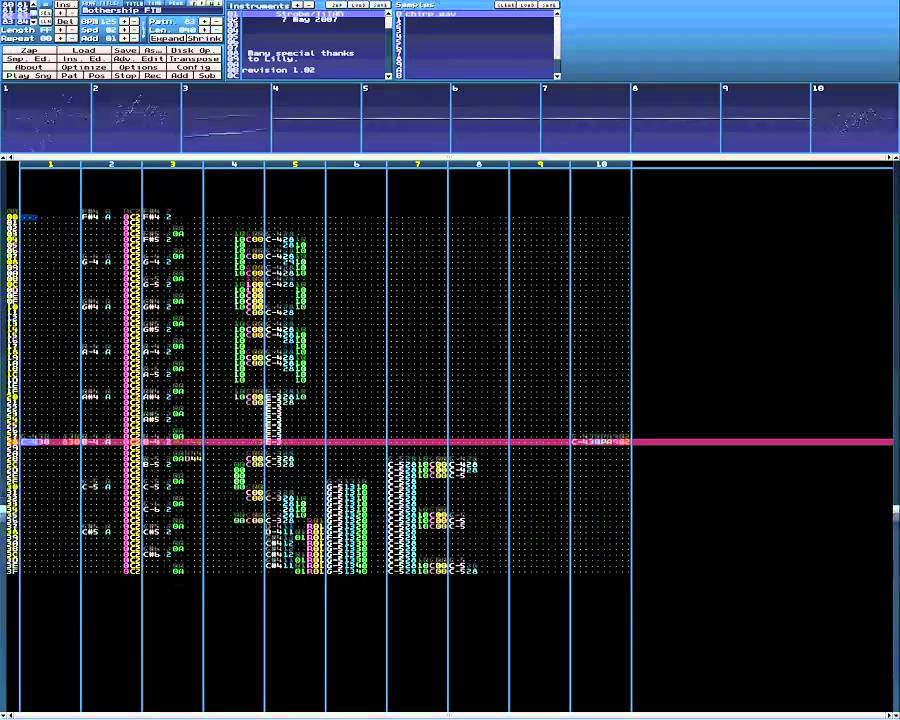
Task: Click scope thumbnail for channel 10
Action: [855, 118]
